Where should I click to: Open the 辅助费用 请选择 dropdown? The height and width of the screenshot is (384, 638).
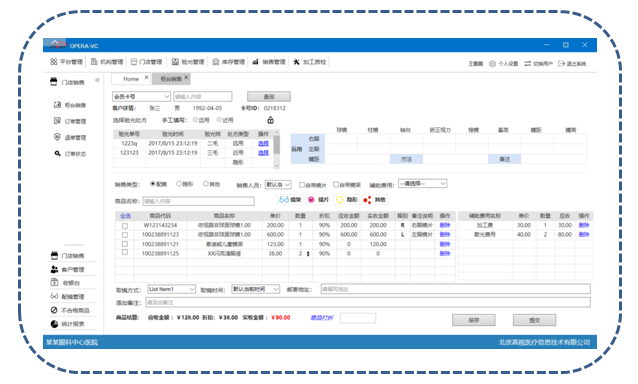pos(422,183)
